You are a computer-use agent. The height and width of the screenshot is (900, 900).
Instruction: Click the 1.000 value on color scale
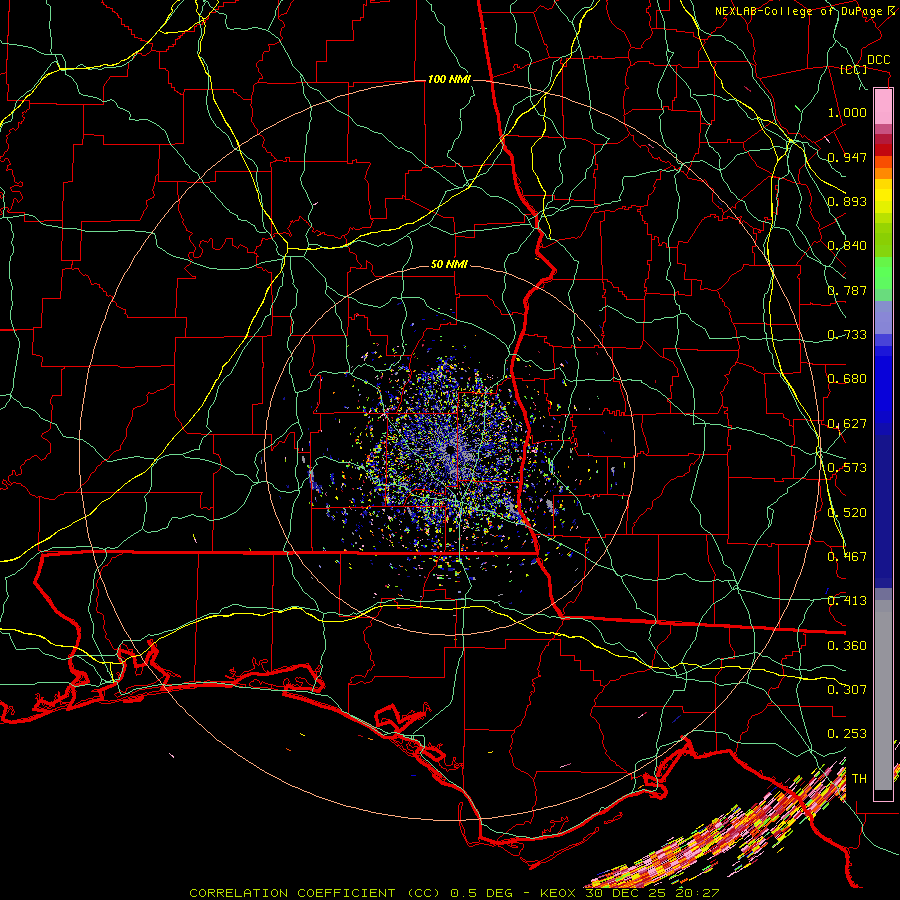[x=847, y=112]
